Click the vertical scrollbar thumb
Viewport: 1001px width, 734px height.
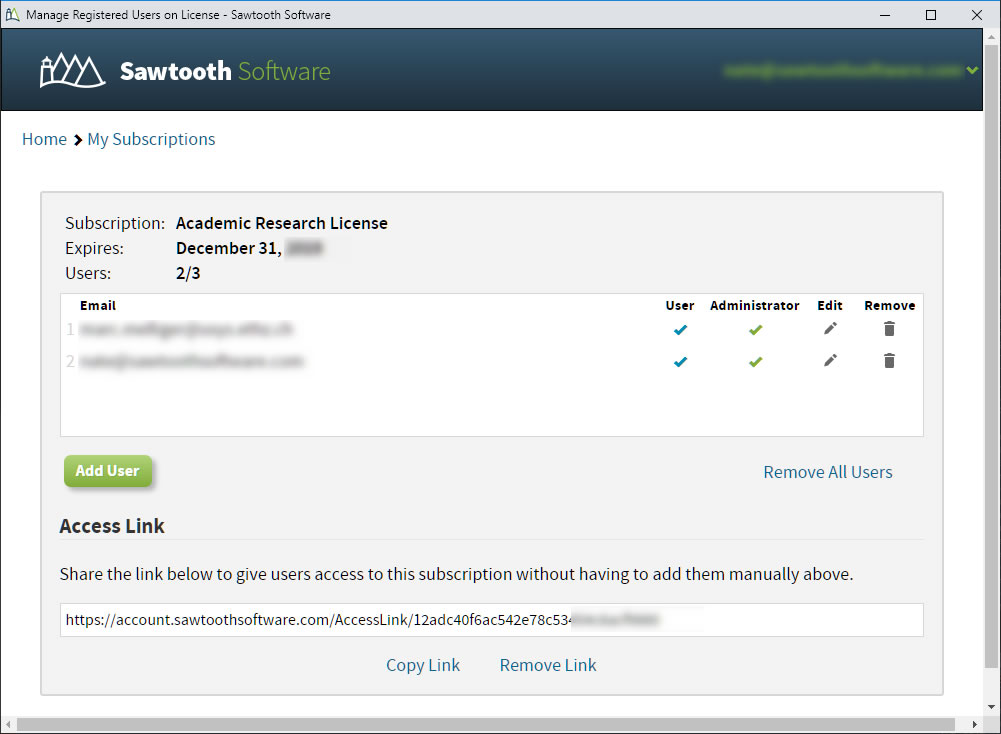point(991,356)
